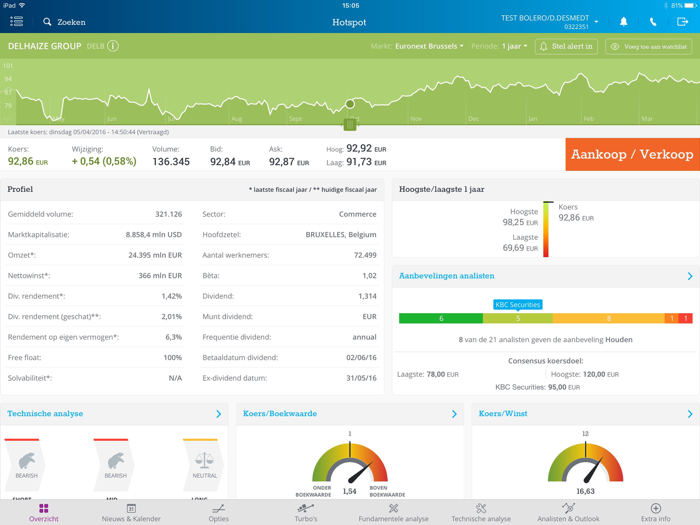This screenshot has height=525, width=700.
Task: Click the Bearish mid-term bear icon
Action: 116,461
